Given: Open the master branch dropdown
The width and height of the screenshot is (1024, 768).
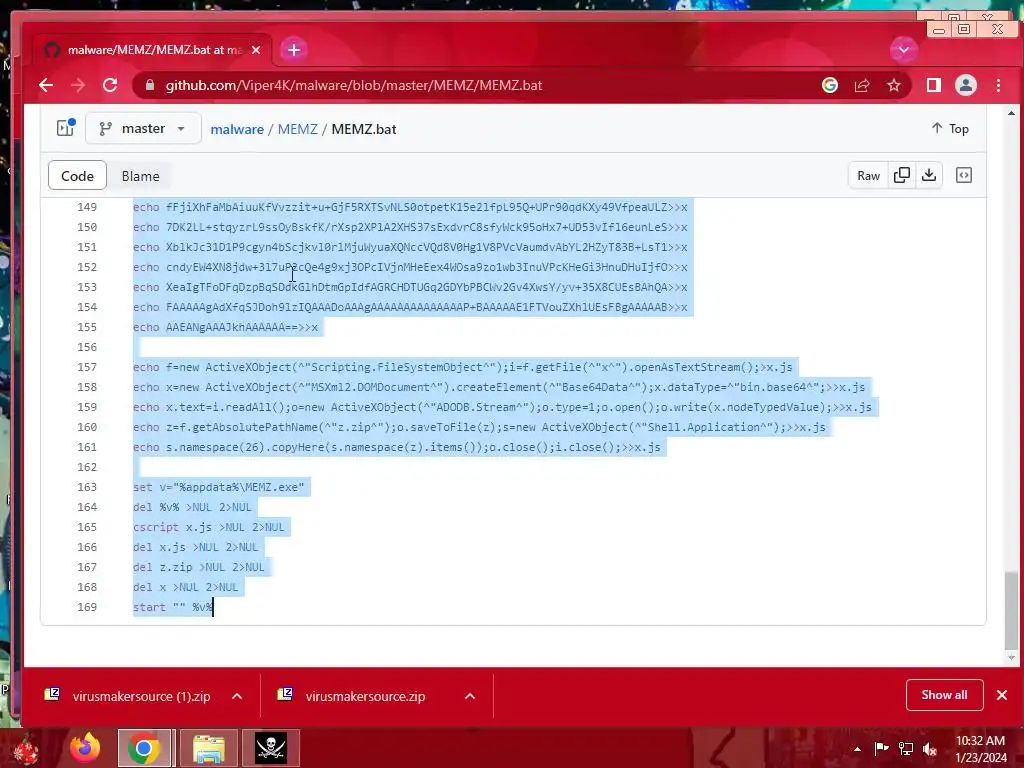Looking at the screenshot, I should point(142,129).
